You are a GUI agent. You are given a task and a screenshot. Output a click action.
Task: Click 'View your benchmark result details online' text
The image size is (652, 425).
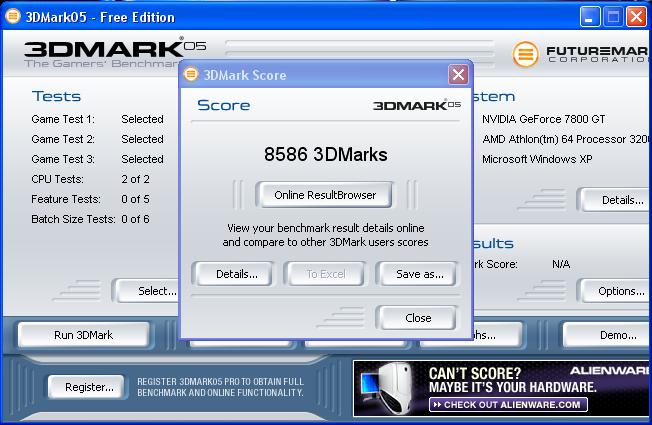pos(326,228)
